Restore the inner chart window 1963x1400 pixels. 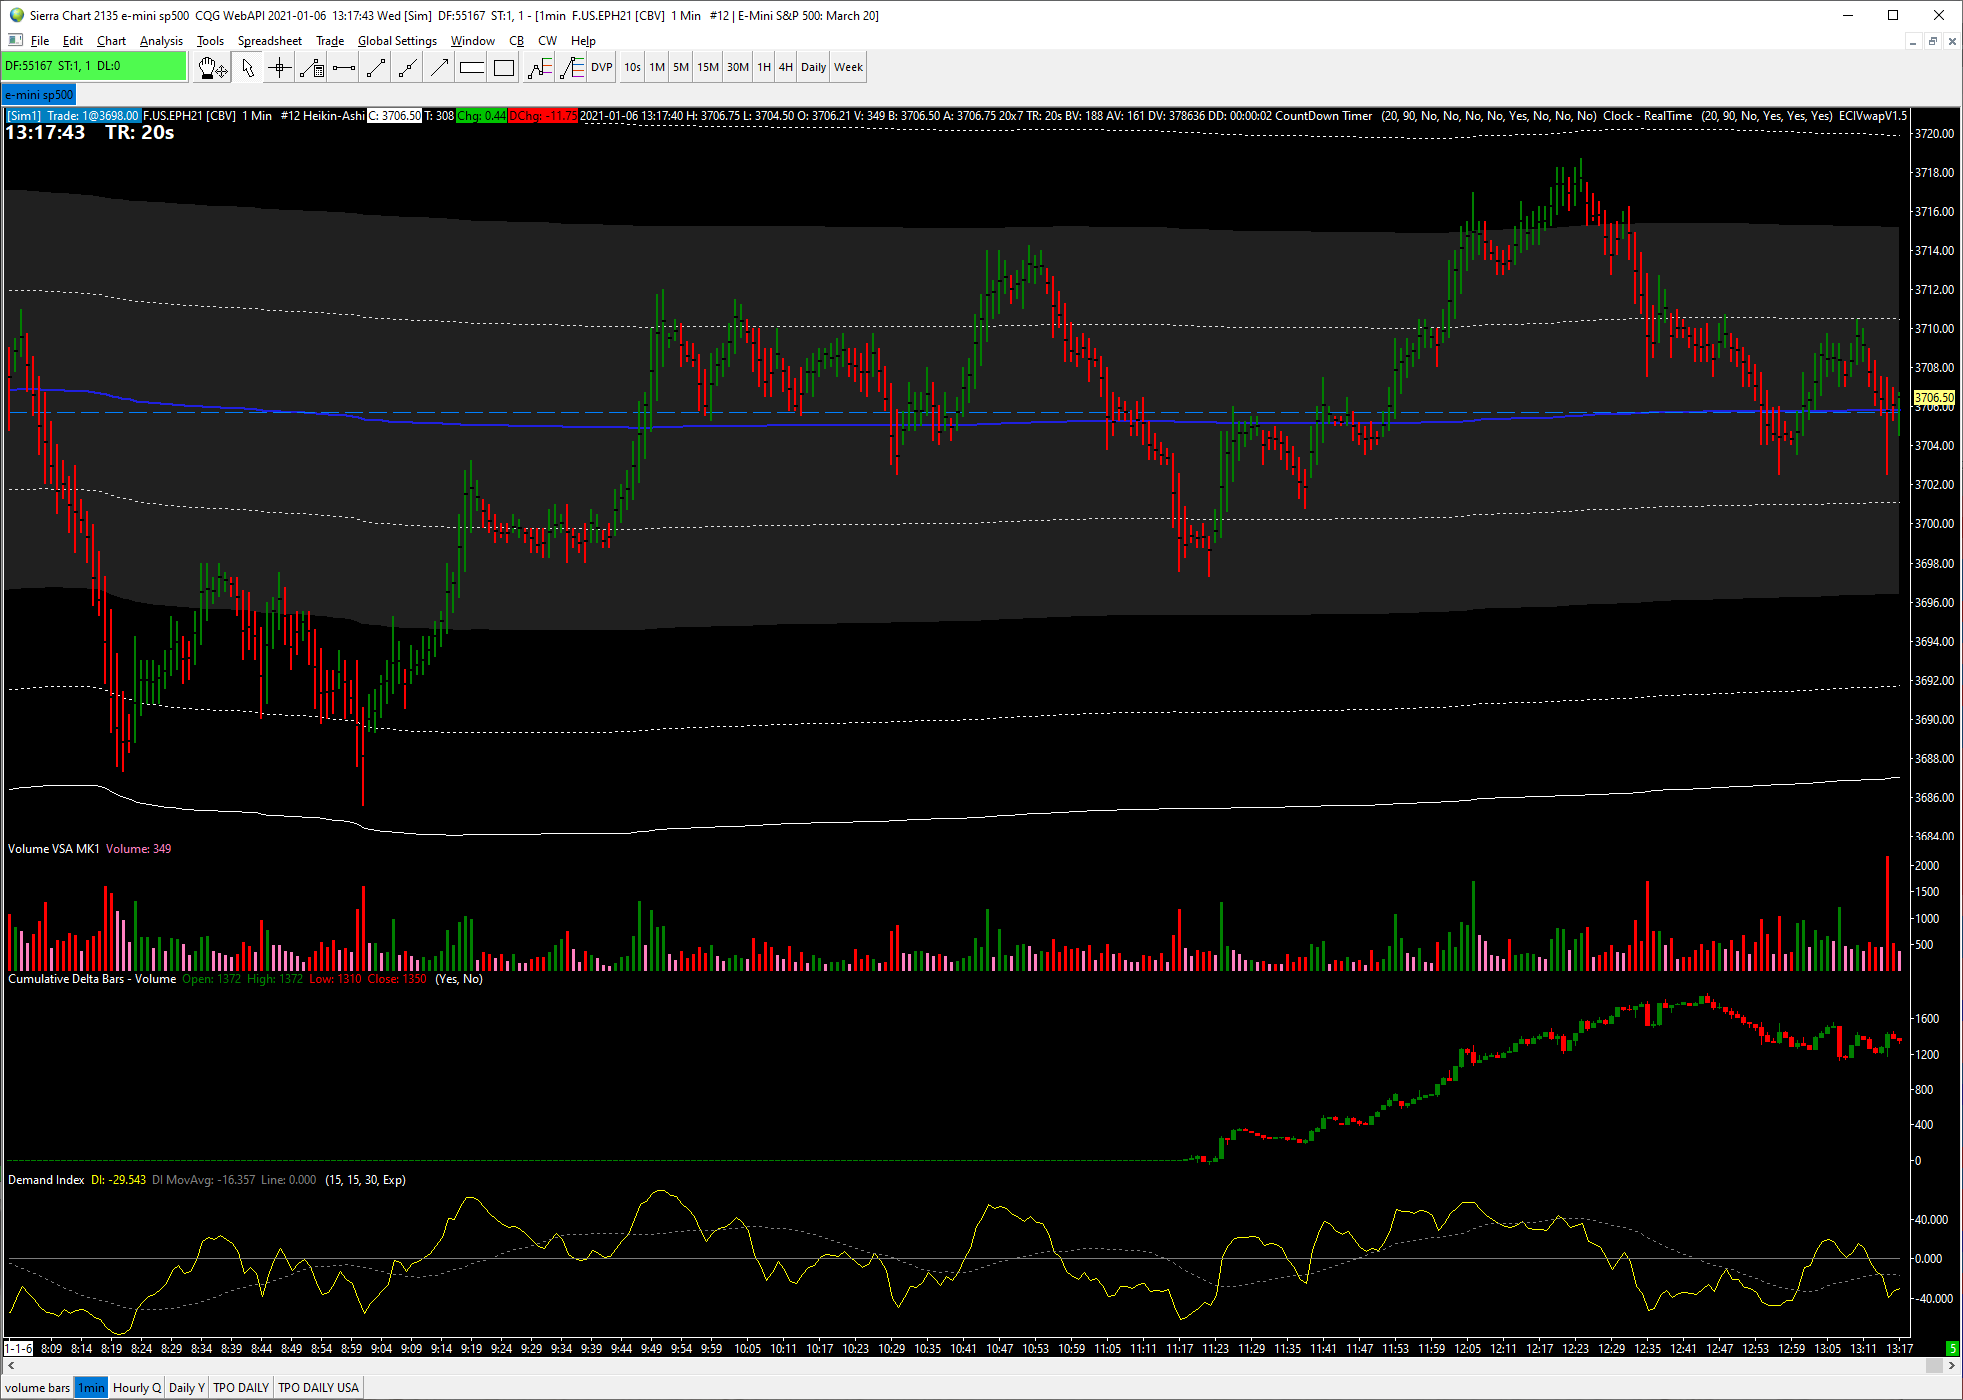(x=1932, y=41)
